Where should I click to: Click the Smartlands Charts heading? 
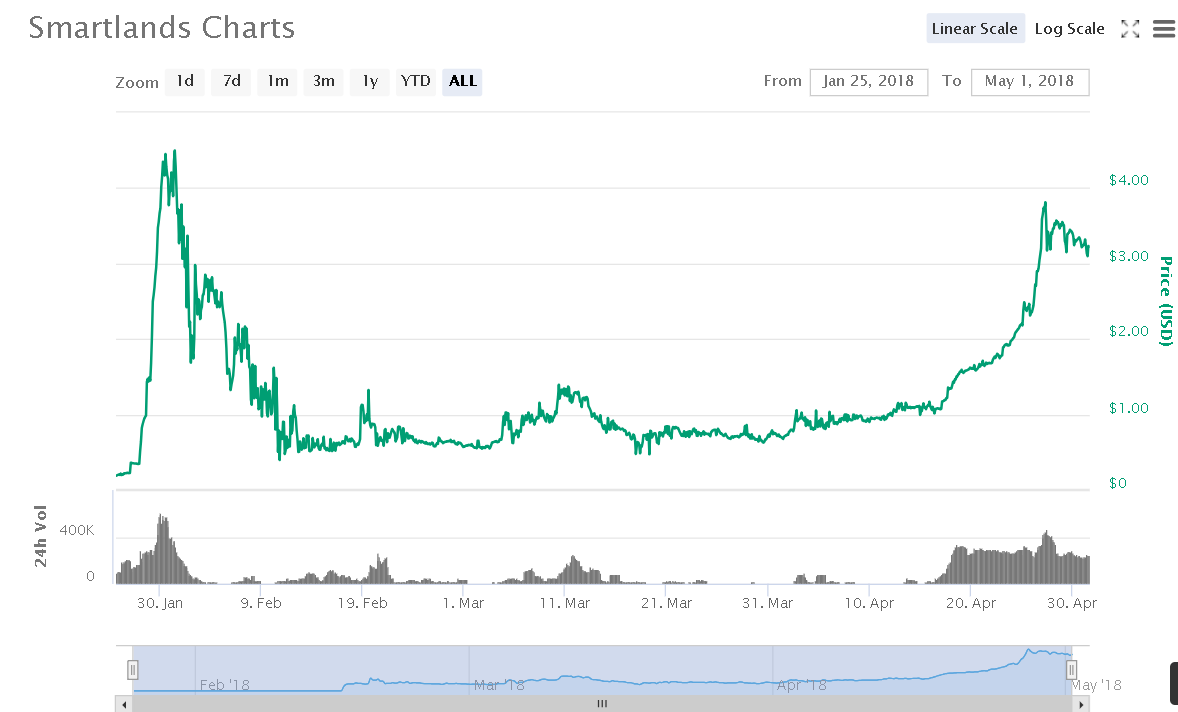(x=162, y=28)
